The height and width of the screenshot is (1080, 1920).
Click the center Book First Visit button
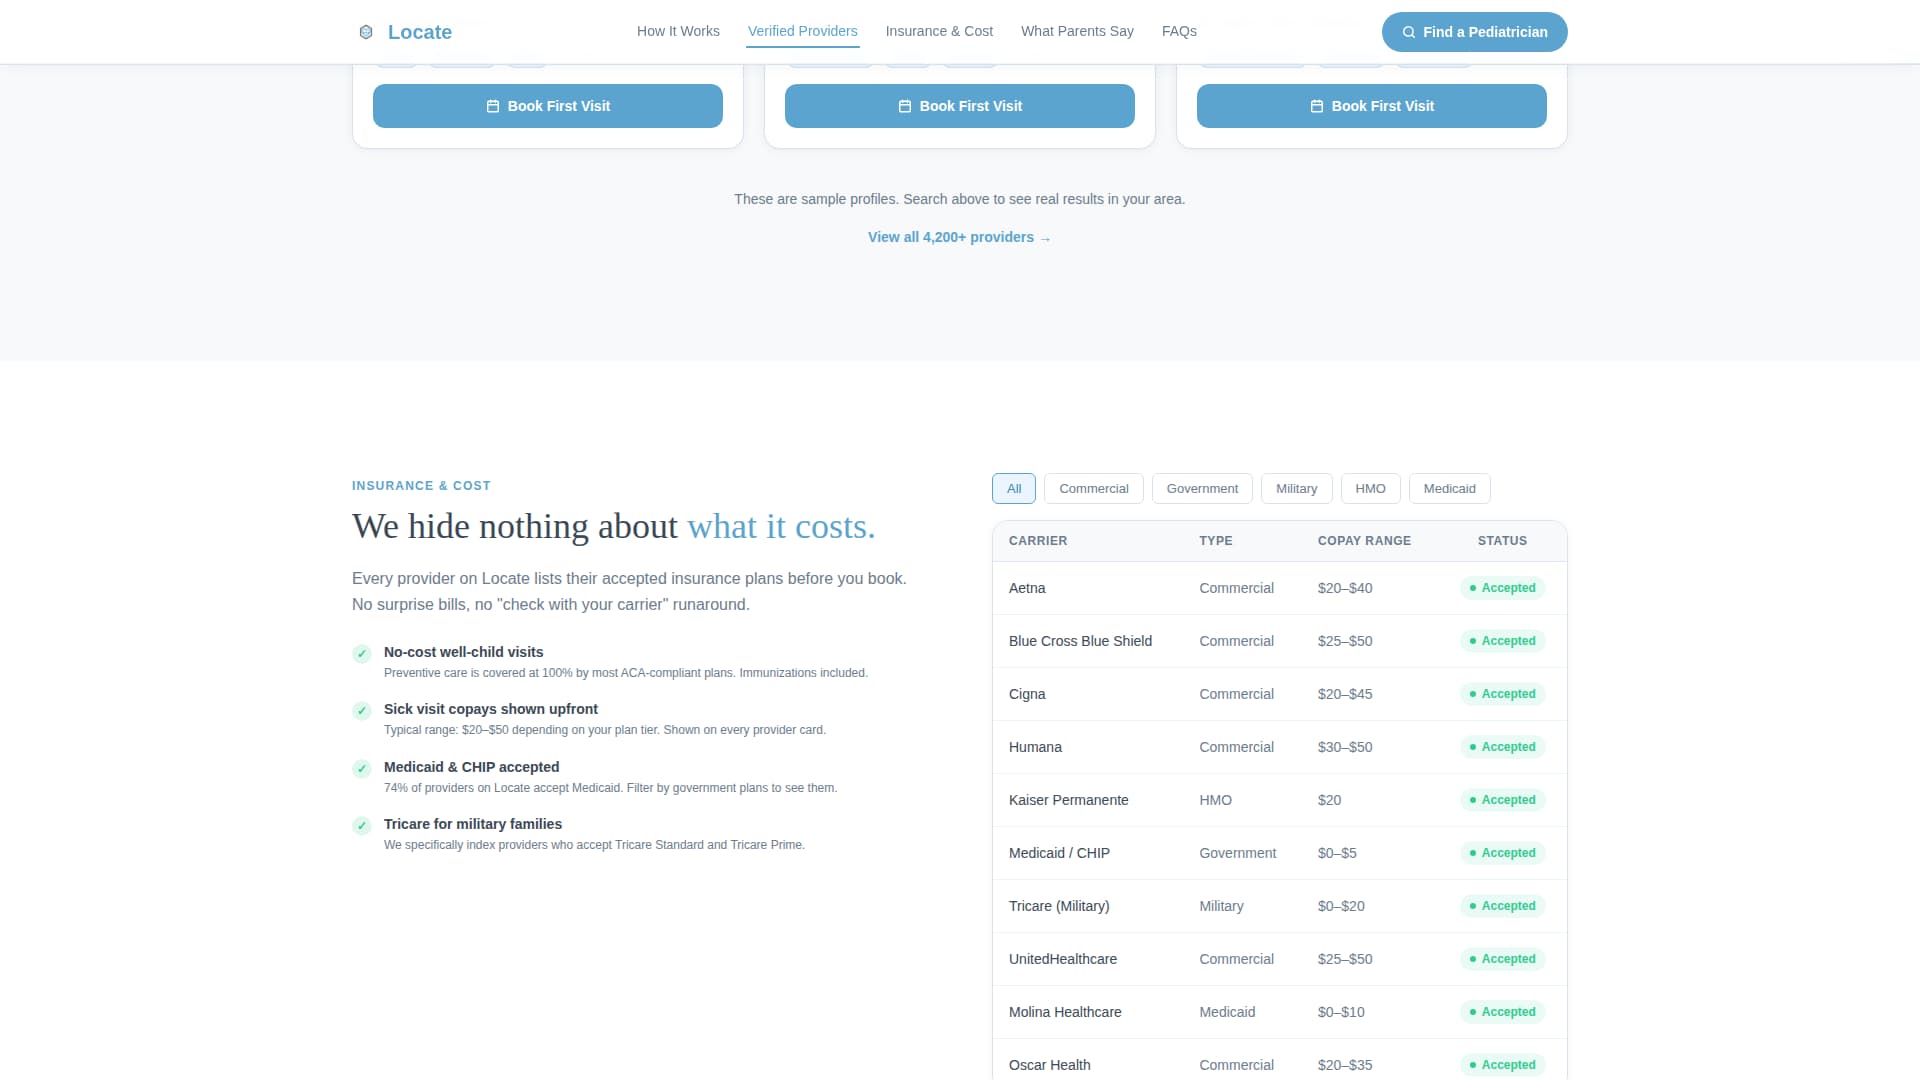point(960,106)
